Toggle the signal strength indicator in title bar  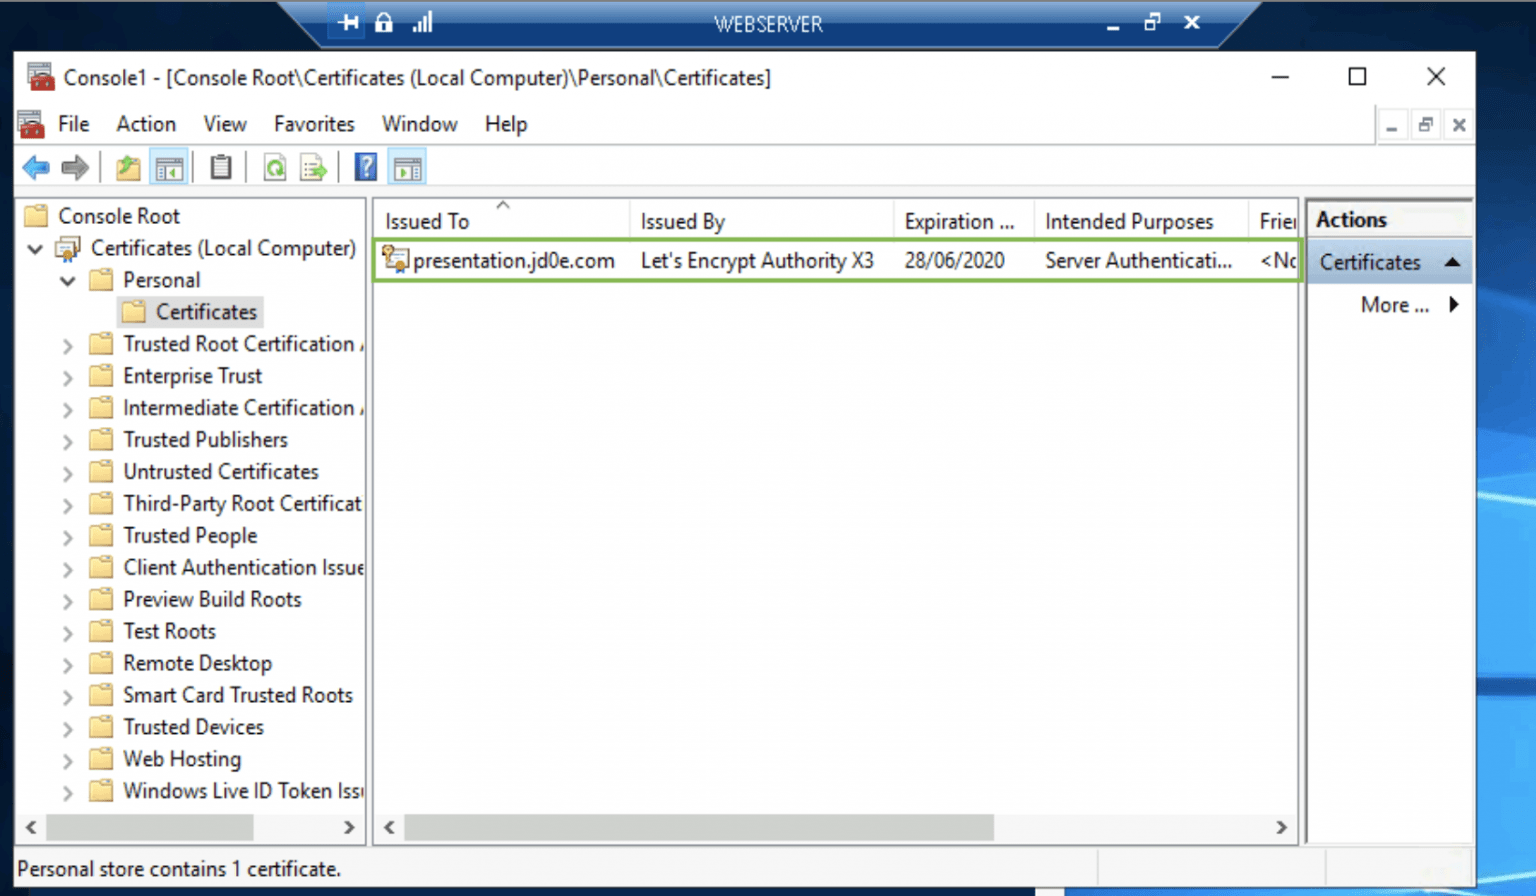pos(421,22)
